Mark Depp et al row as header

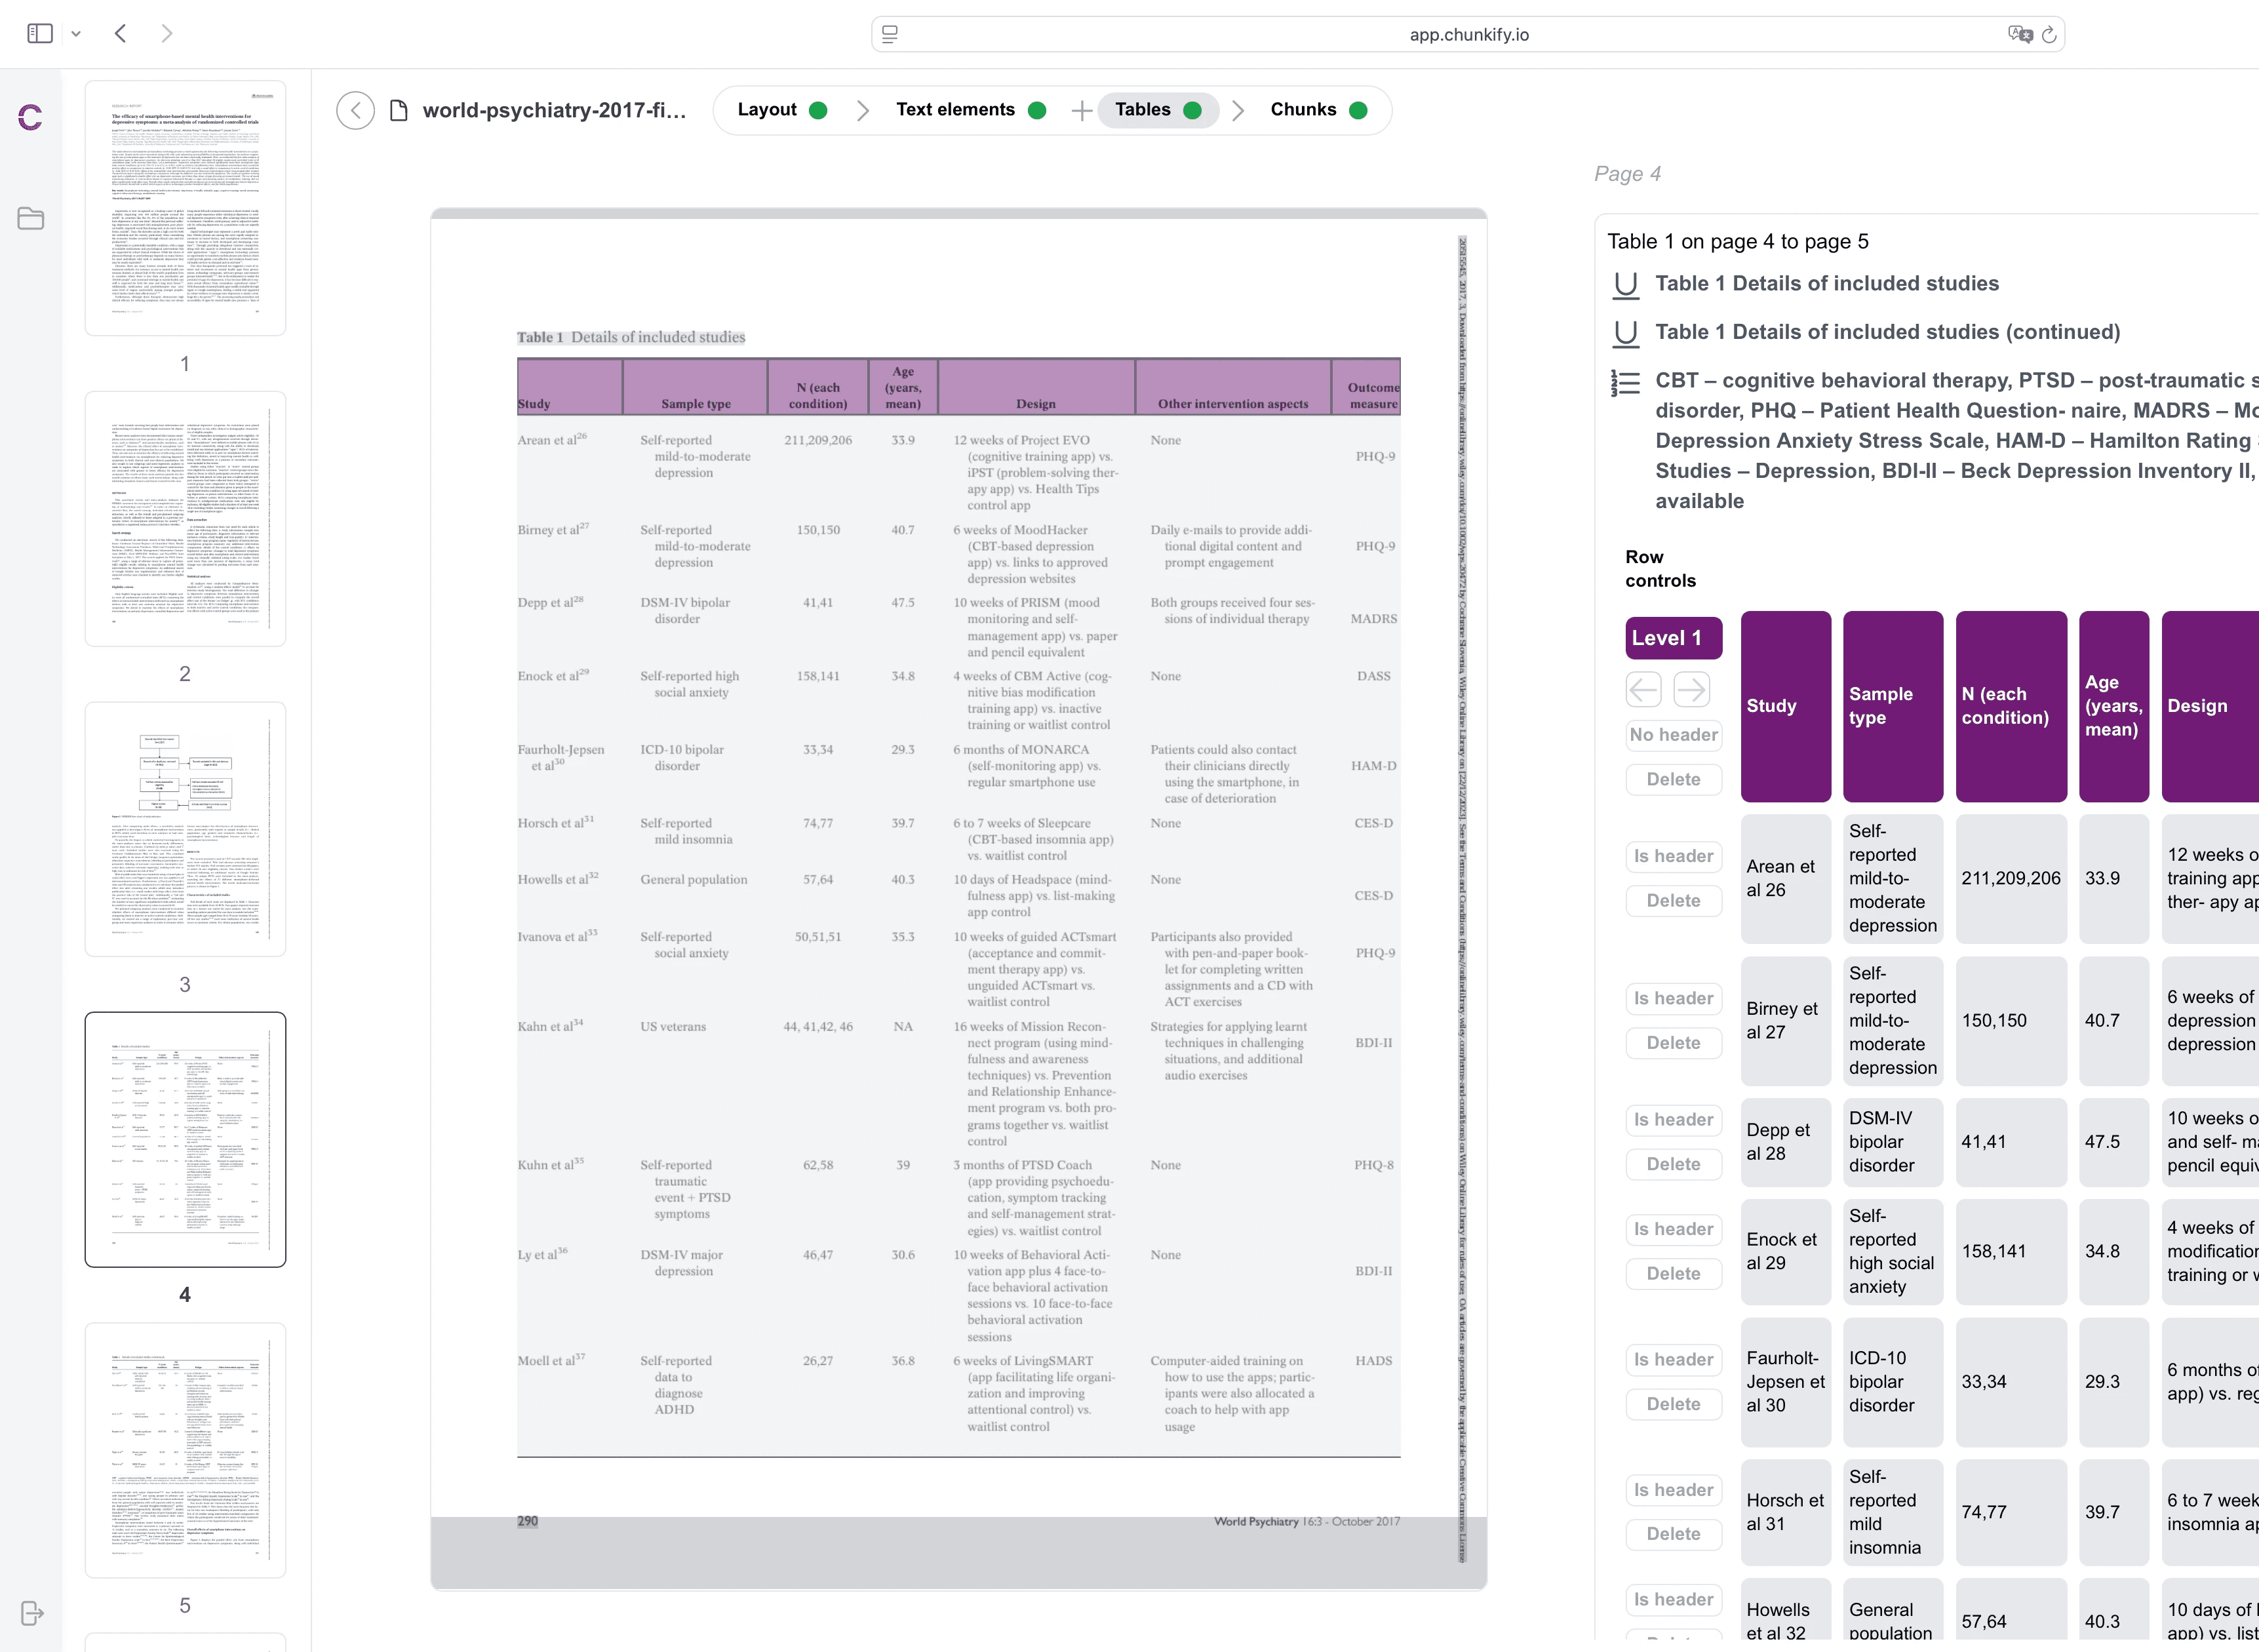(1673, 1120)
